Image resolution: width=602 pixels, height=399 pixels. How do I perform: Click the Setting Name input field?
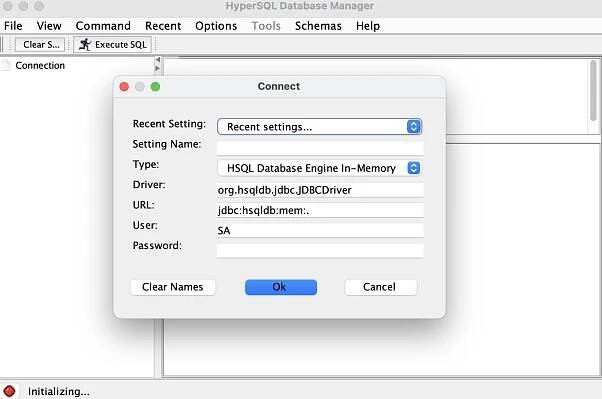(x=320, y=148)
